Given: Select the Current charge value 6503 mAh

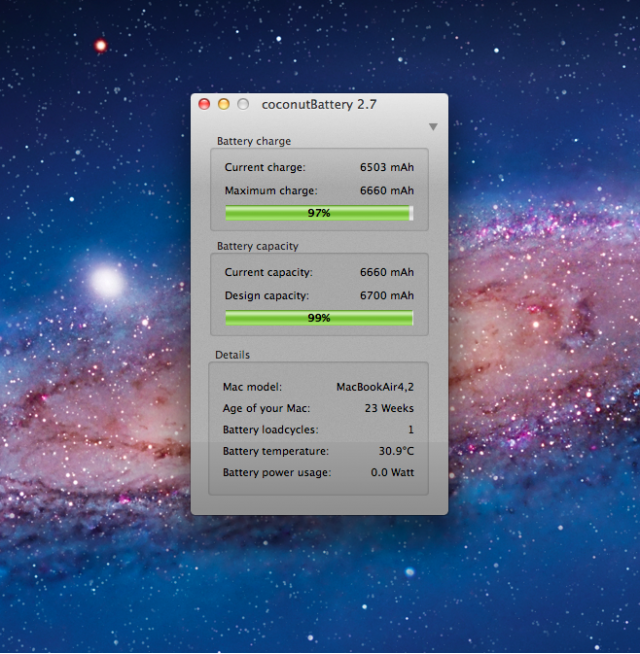Looking at the screenshot, I should [387, 167].
